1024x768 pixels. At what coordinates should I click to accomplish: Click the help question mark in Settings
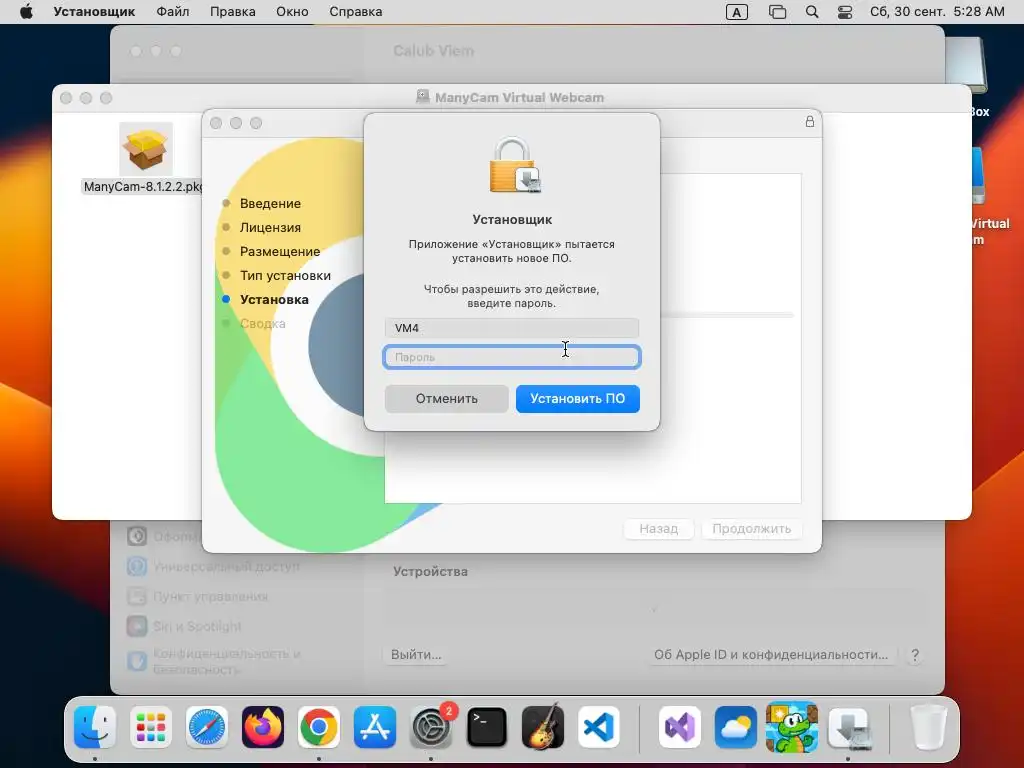click(915, 654)
